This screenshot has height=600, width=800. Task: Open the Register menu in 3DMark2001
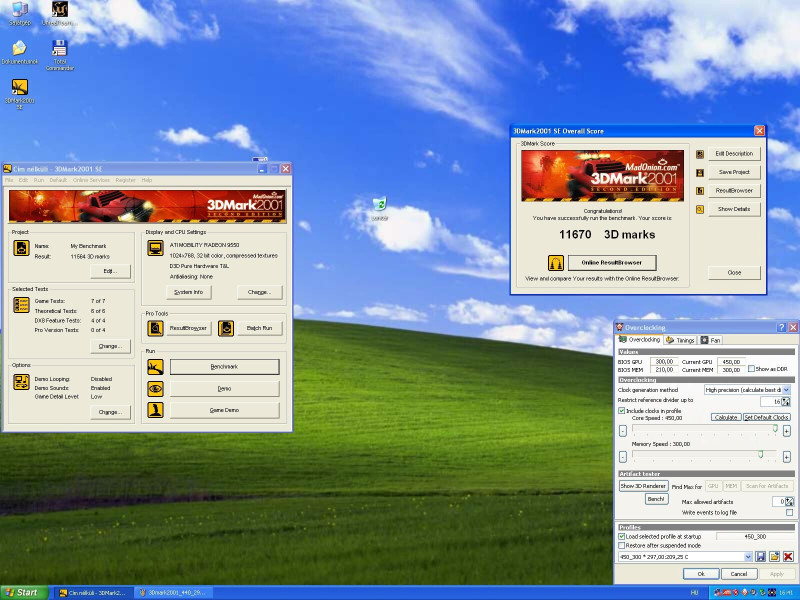click(x=126, y=180)
